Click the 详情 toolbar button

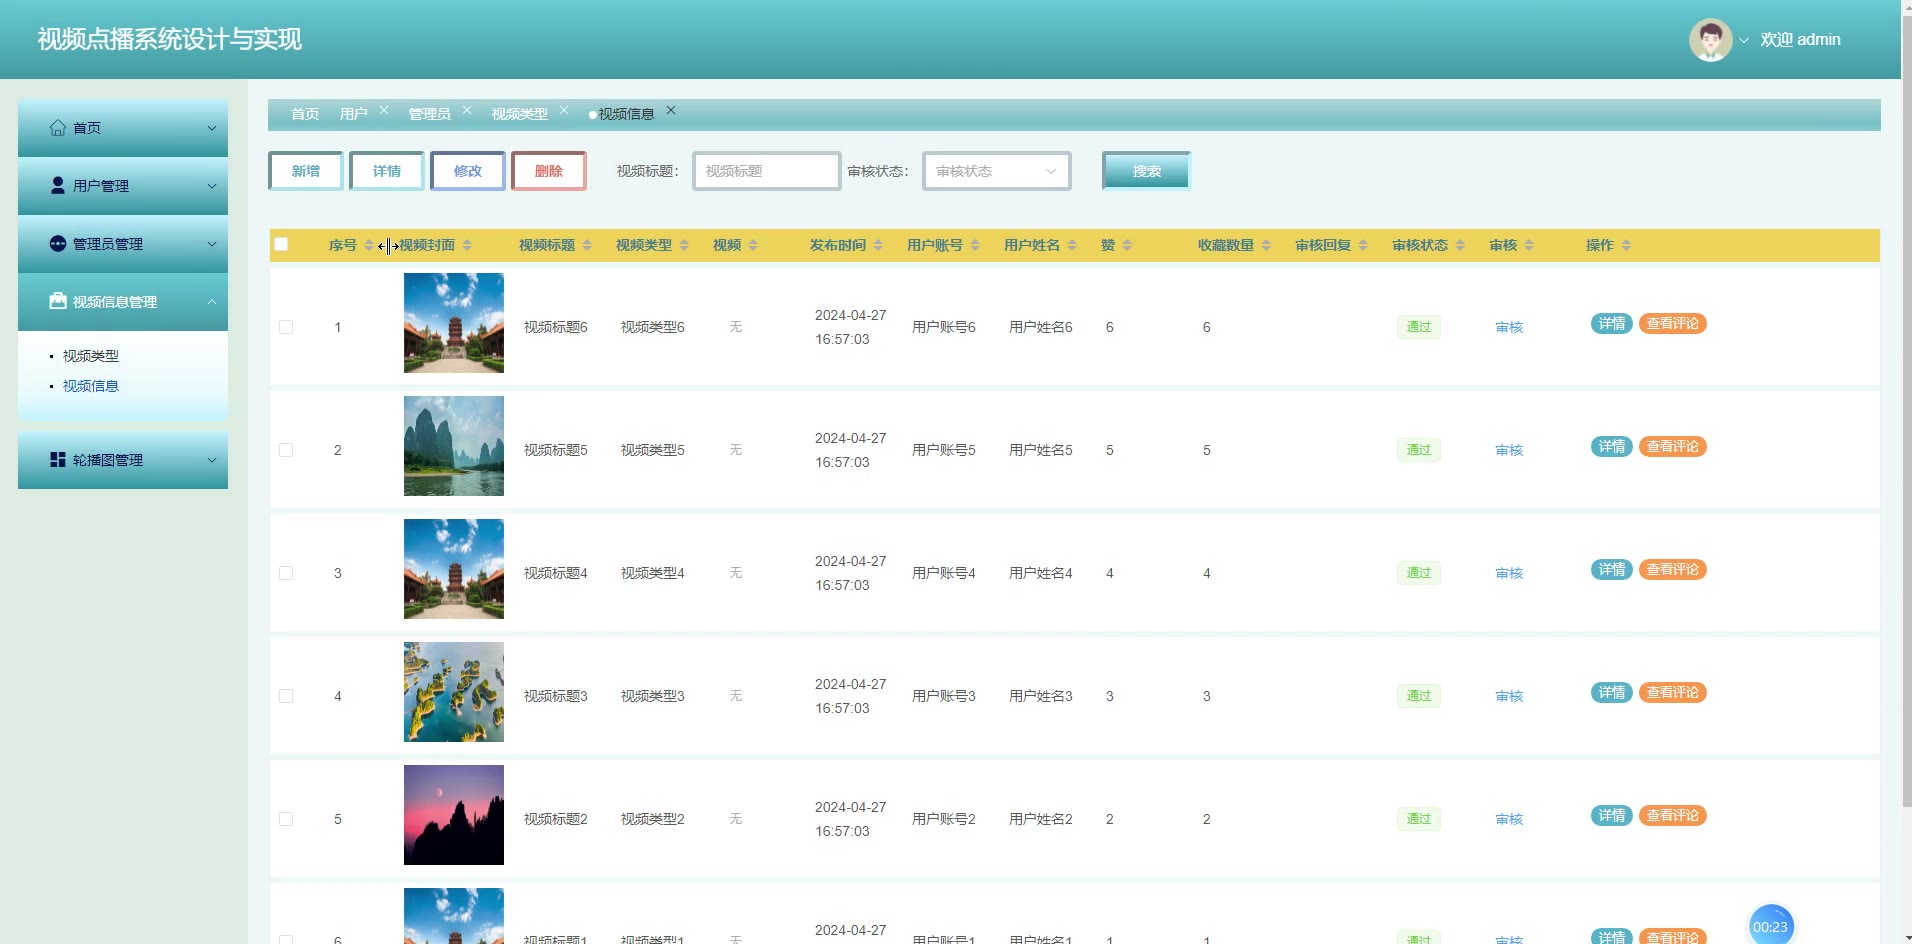387,171
